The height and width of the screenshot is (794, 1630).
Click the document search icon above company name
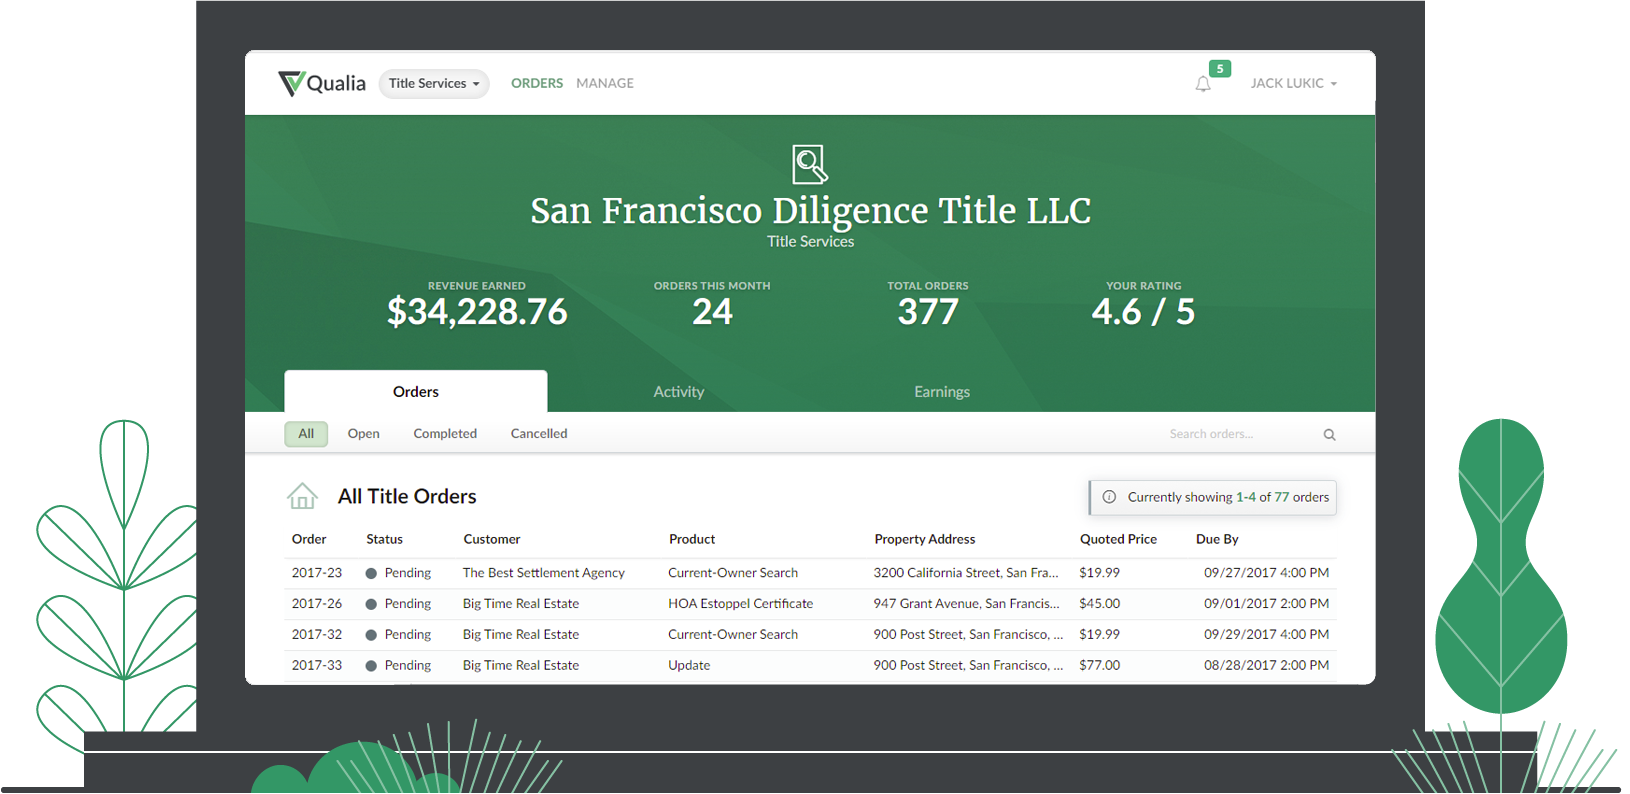tap(810, 165)
